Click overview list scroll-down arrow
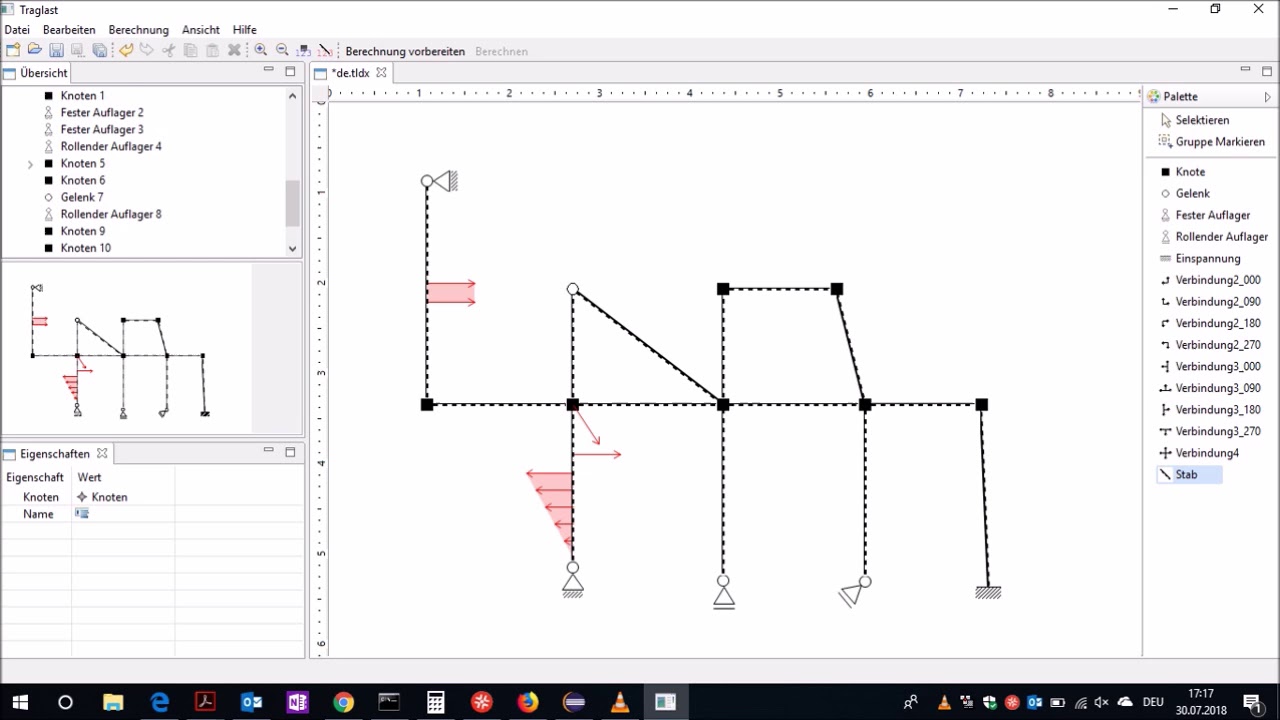1280x720 pixels. click(292, 249)
